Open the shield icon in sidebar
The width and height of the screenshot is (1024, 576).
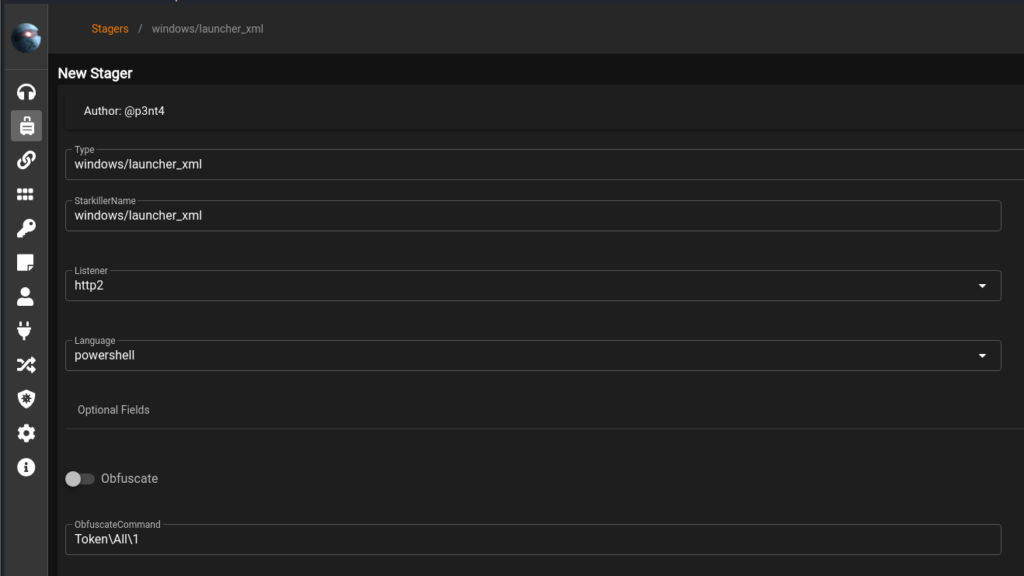(26, 398)
